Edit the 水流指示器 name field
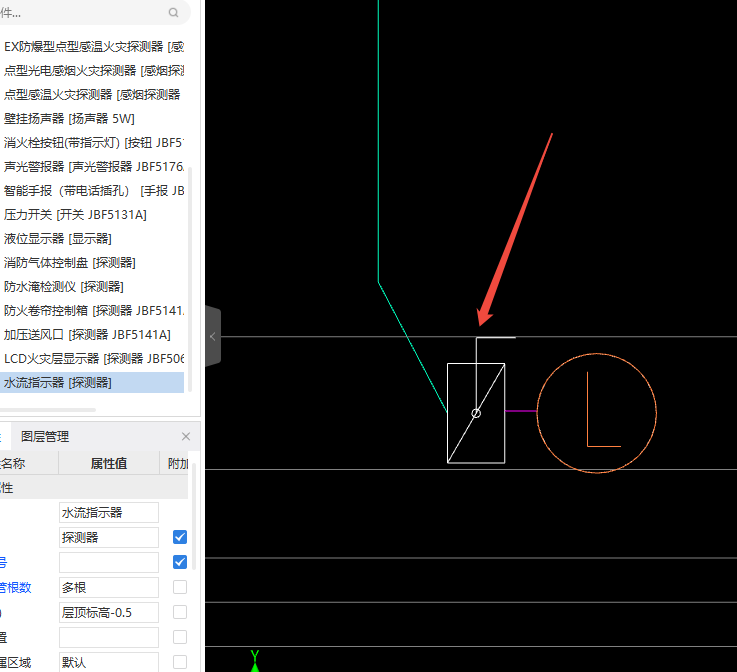The image size is (737, 672). (109, 512)
